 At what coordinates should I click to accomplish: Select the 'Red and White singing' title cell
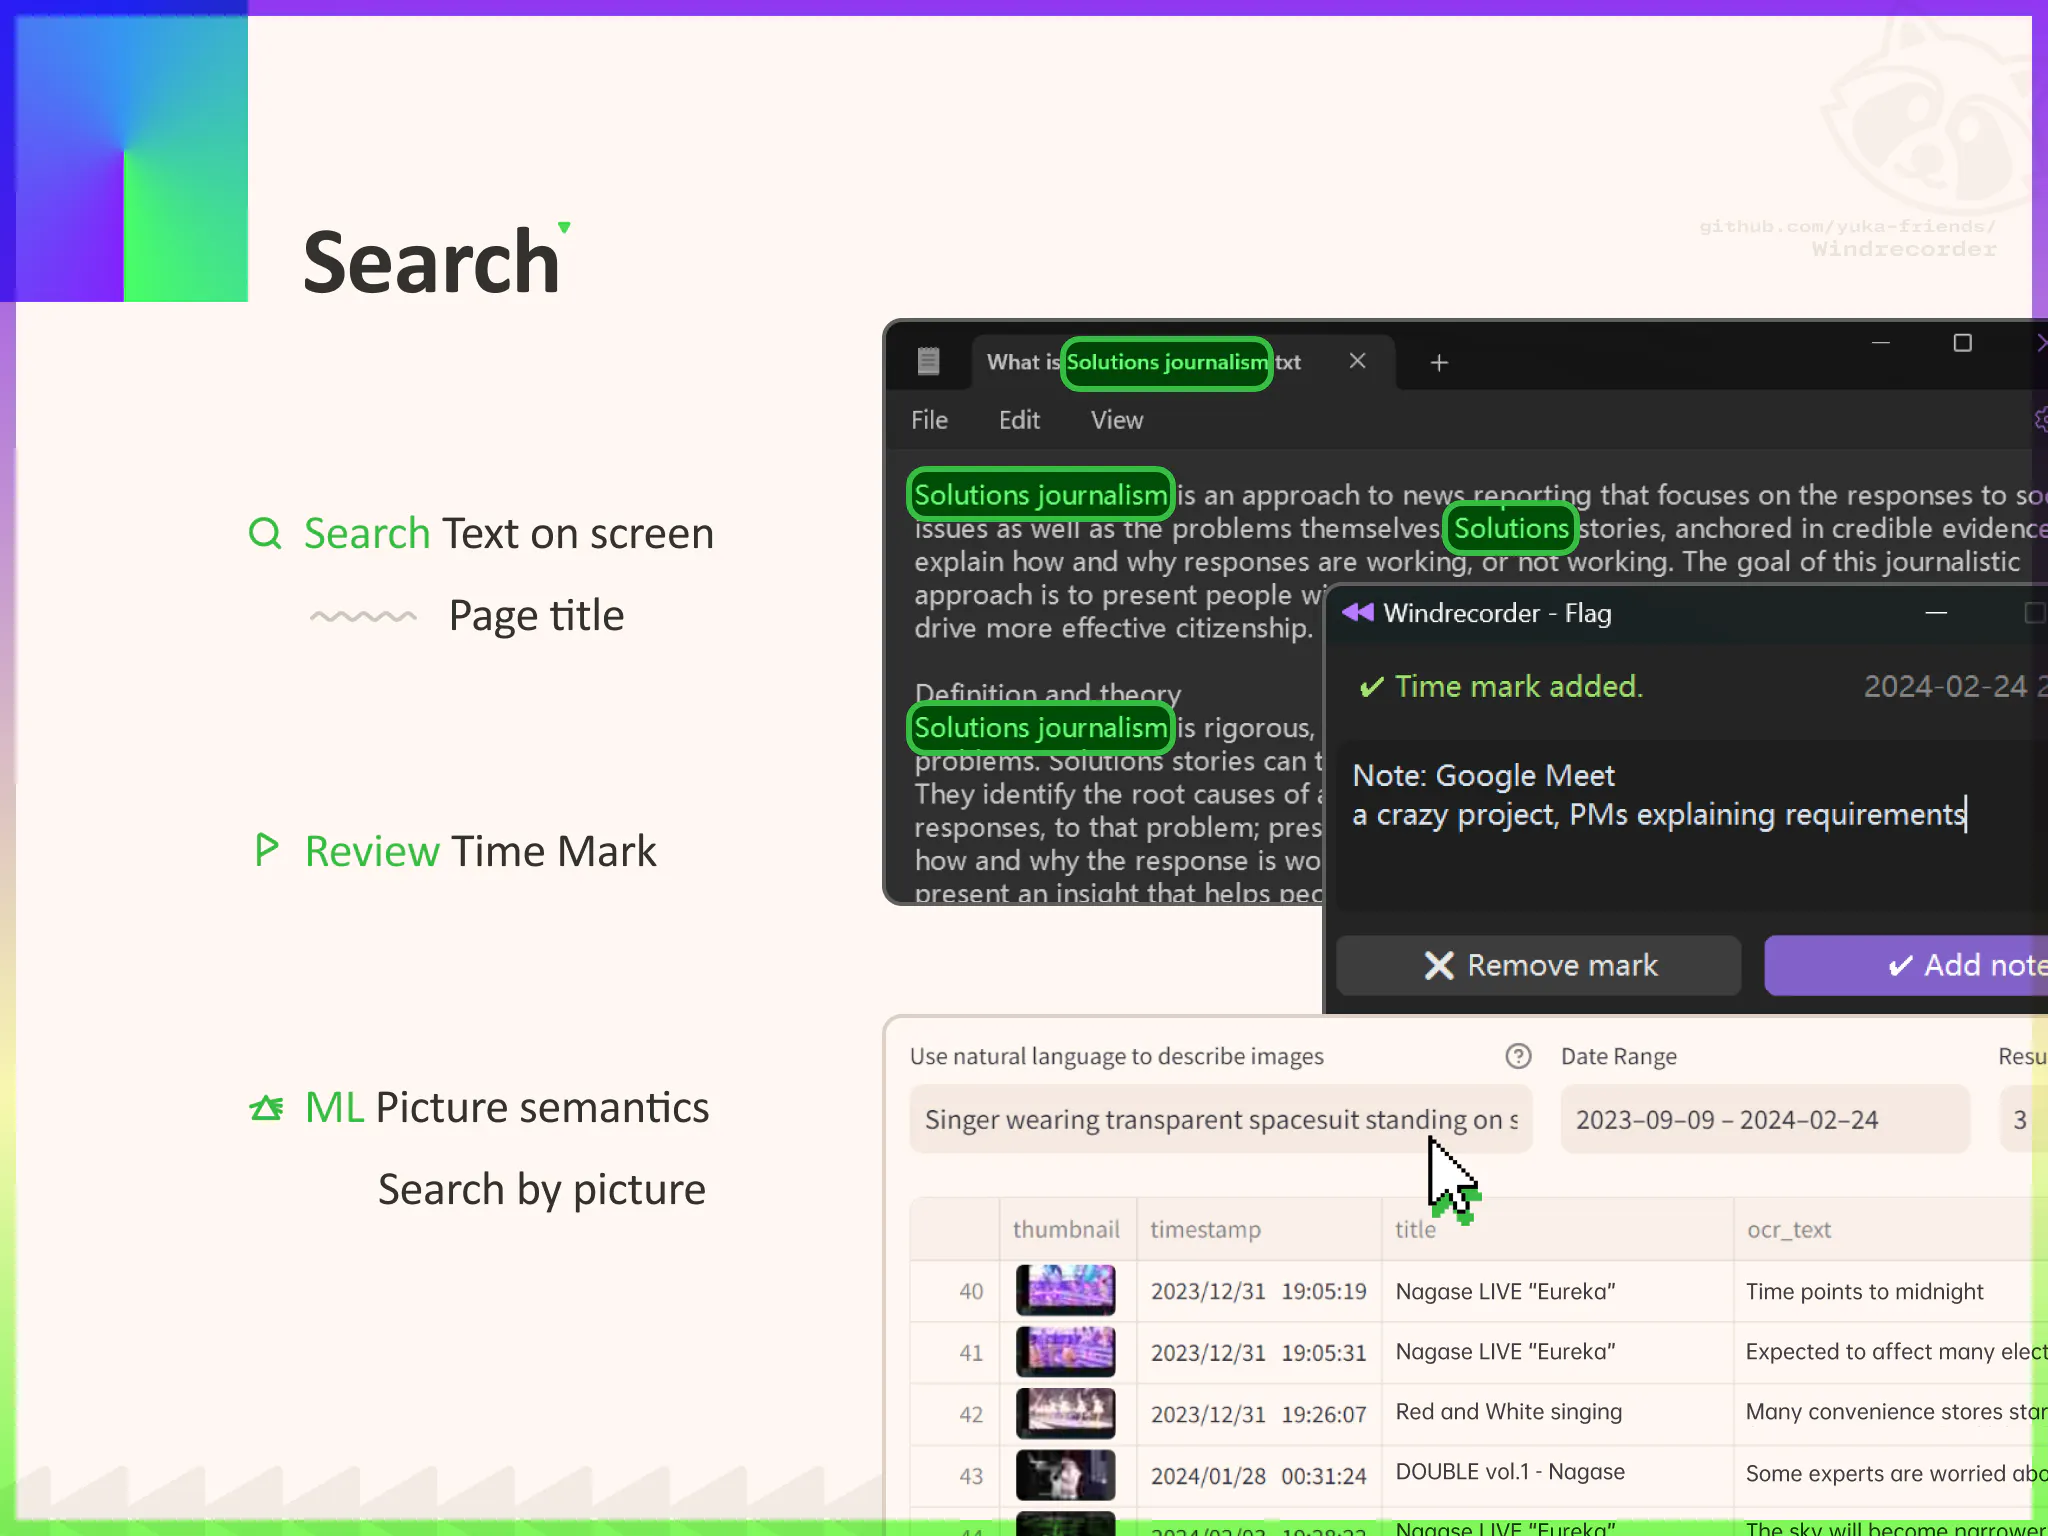tap(1556, 1412)
